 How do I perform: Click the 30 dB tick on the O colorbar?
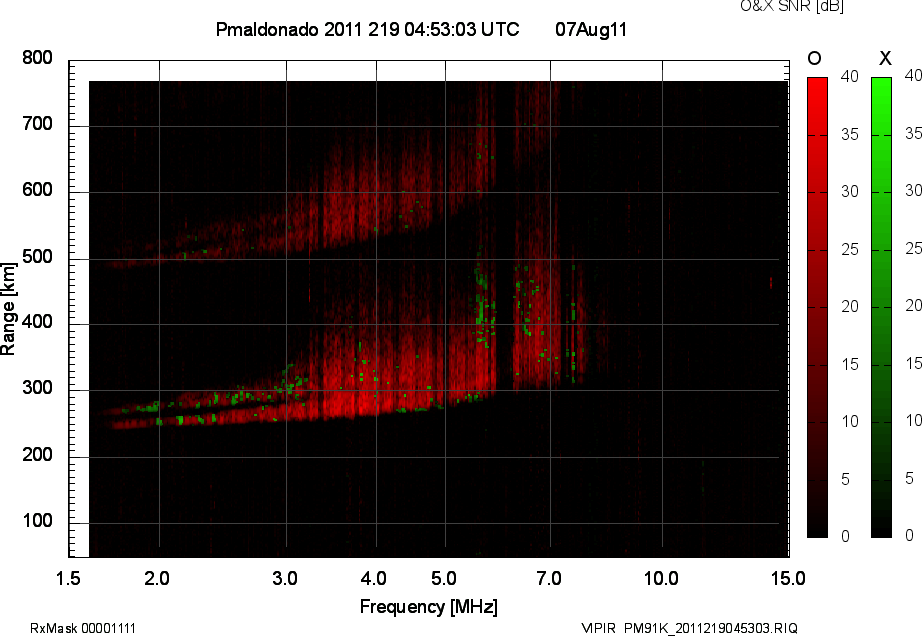pyautogui.click(x=850, y=192)
